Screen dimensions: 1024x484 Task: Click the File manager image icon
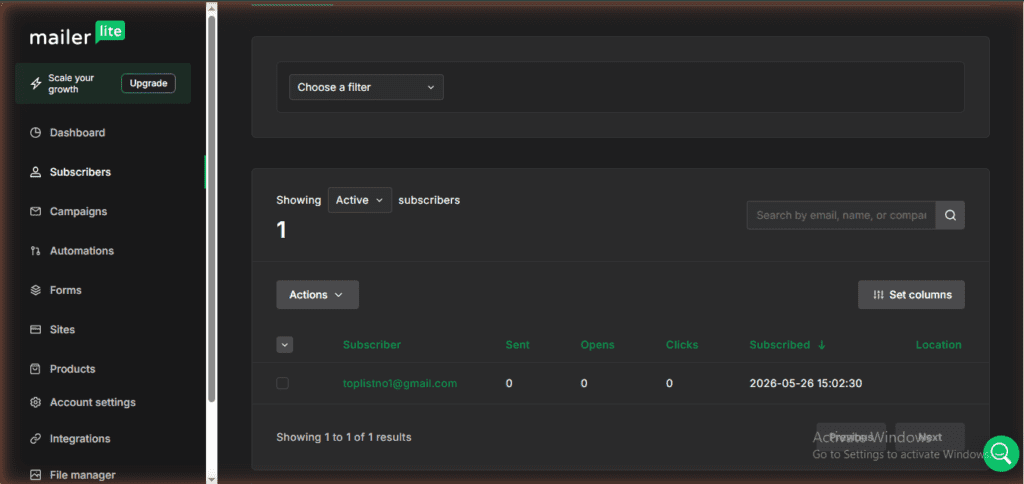click(x=36, y=475)
